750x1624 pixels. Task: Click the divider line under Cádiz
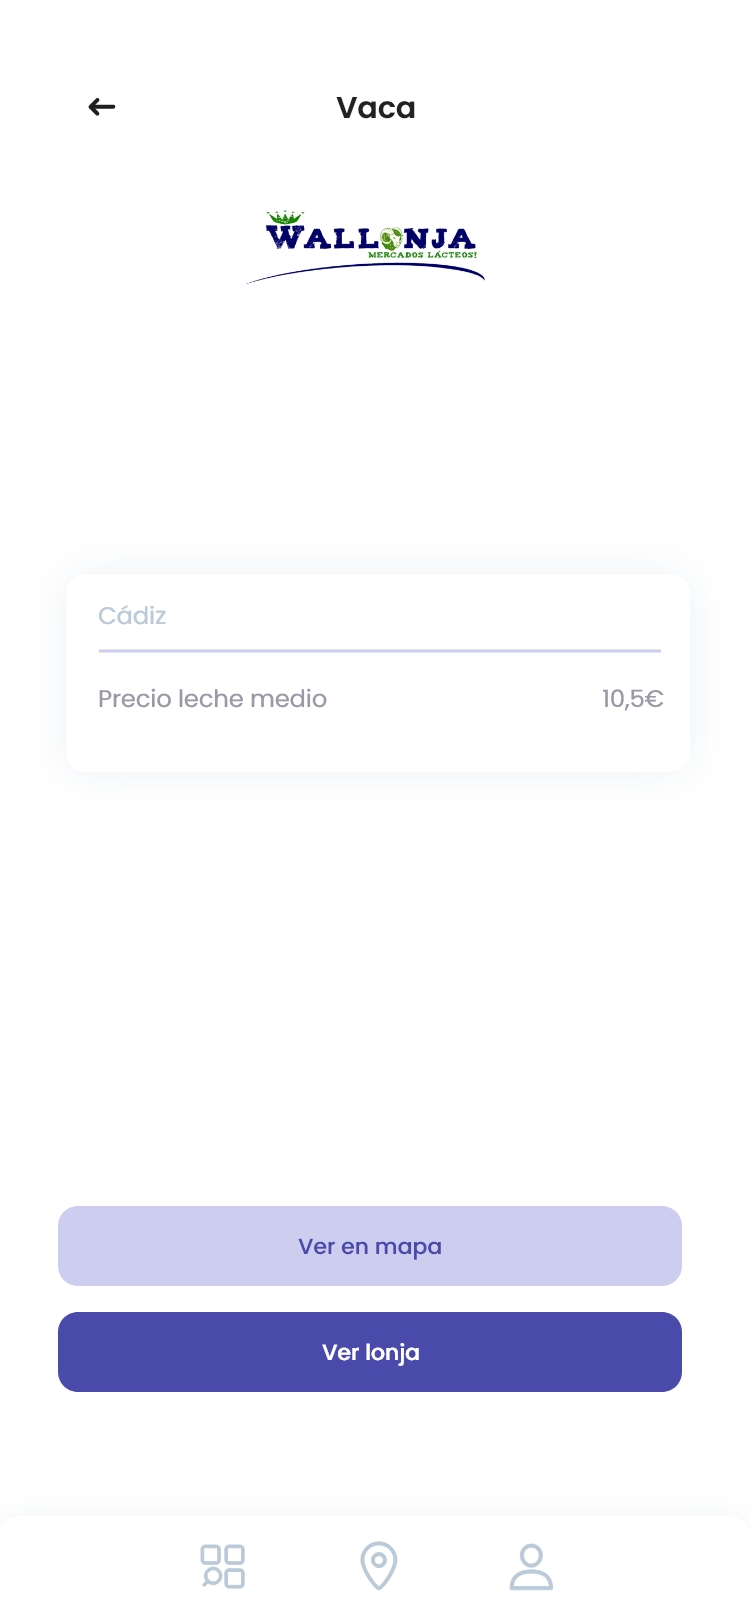(x=379, y=651)
